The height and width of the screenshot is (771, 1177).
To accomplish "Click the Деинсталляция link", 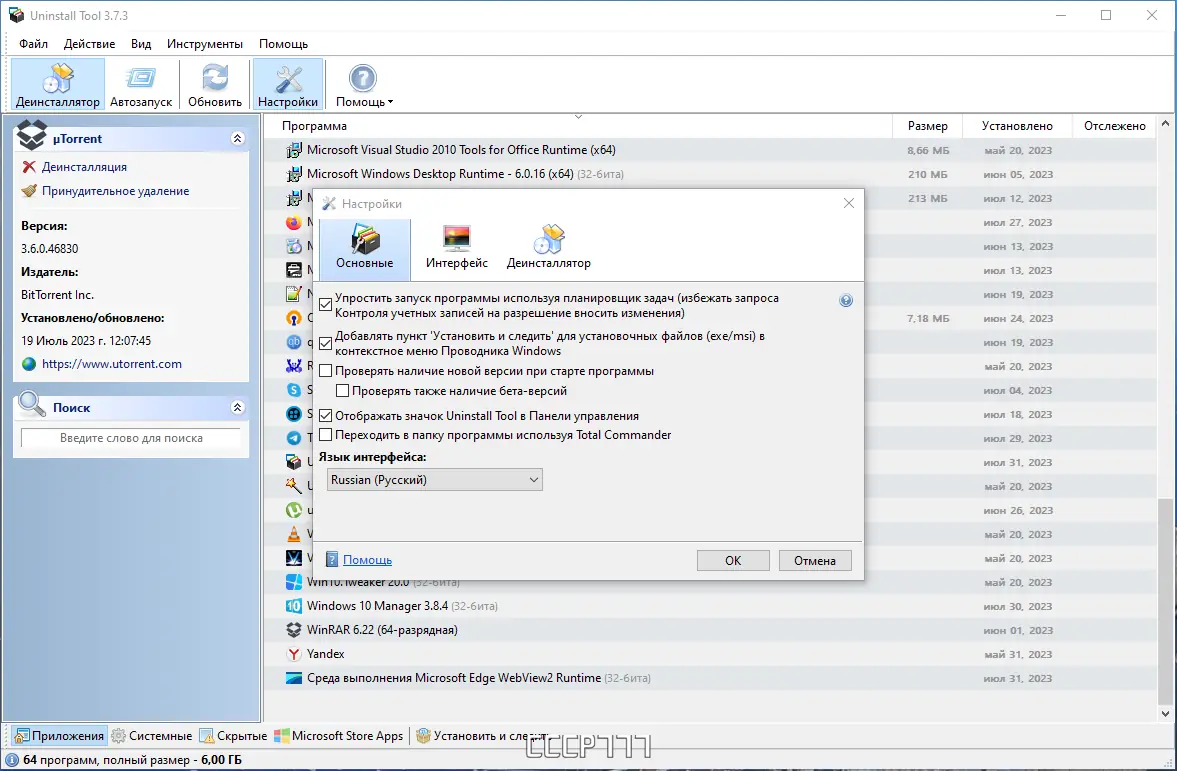I will 84,167.
